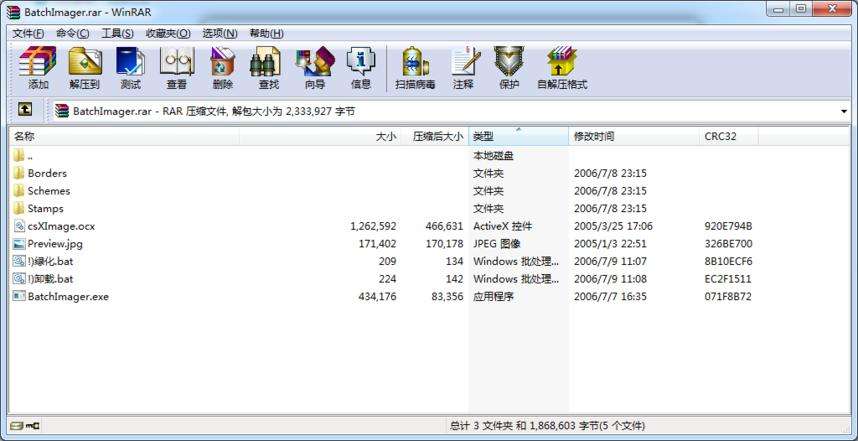Click the csXImage.ocx file icon
The width and height of the screenshot is (858, 441).
pos(19,225)
